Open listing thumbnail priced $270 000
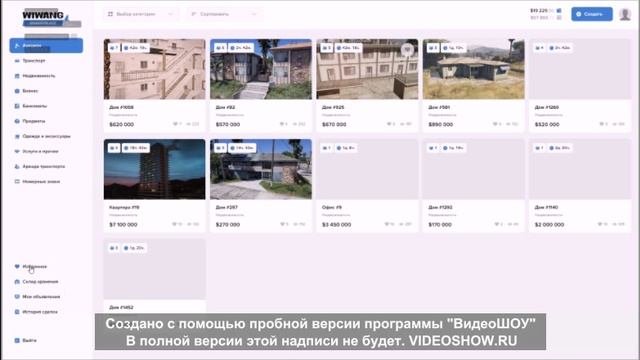 (x=261, y=169)
